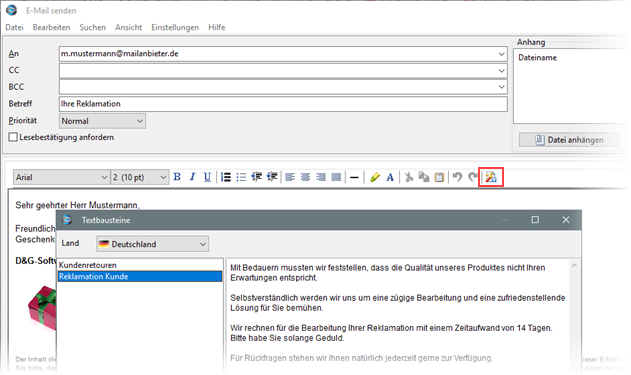
Task: Click the Textbausteine window logo icon
Action: (x=67, y=220)
